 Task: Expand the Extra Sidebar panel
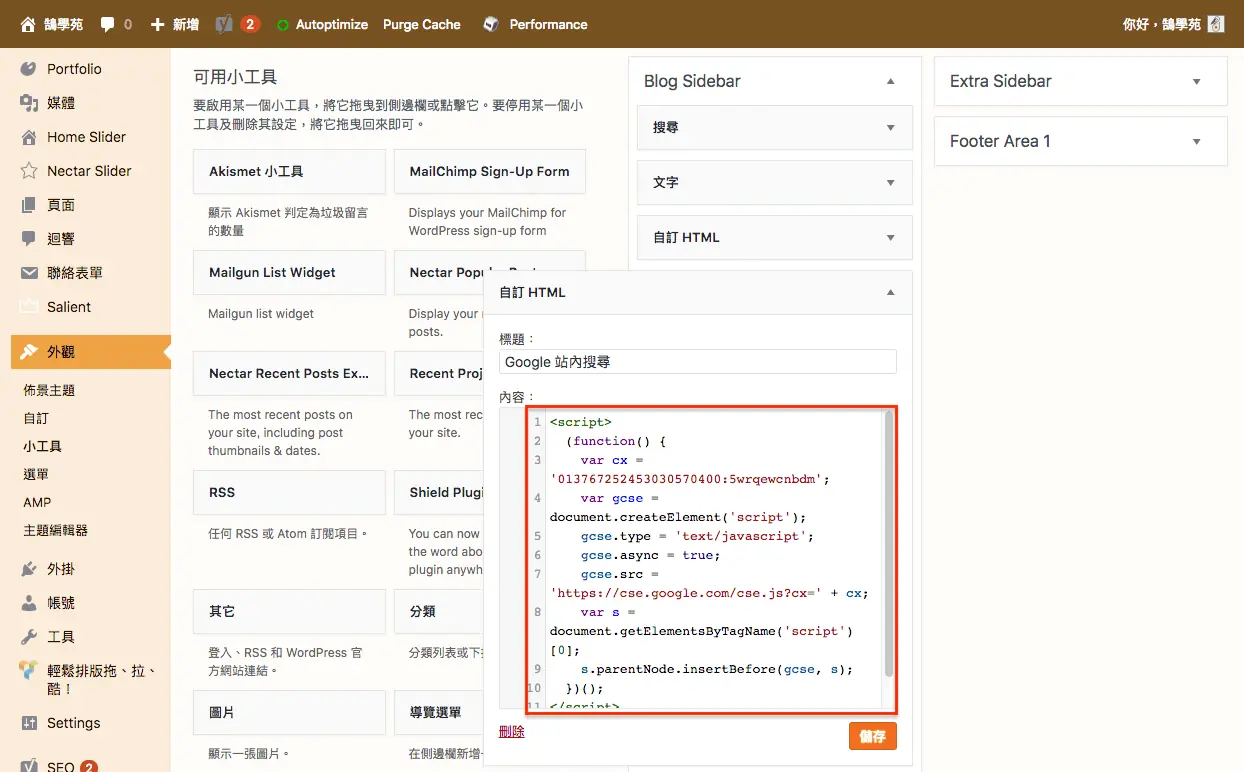(x=1197, y=81)
